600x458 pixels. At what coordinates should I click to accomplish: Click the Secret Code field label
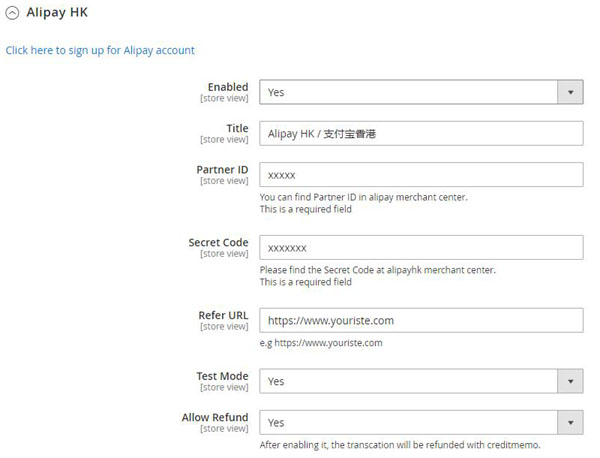pos(218,242)
